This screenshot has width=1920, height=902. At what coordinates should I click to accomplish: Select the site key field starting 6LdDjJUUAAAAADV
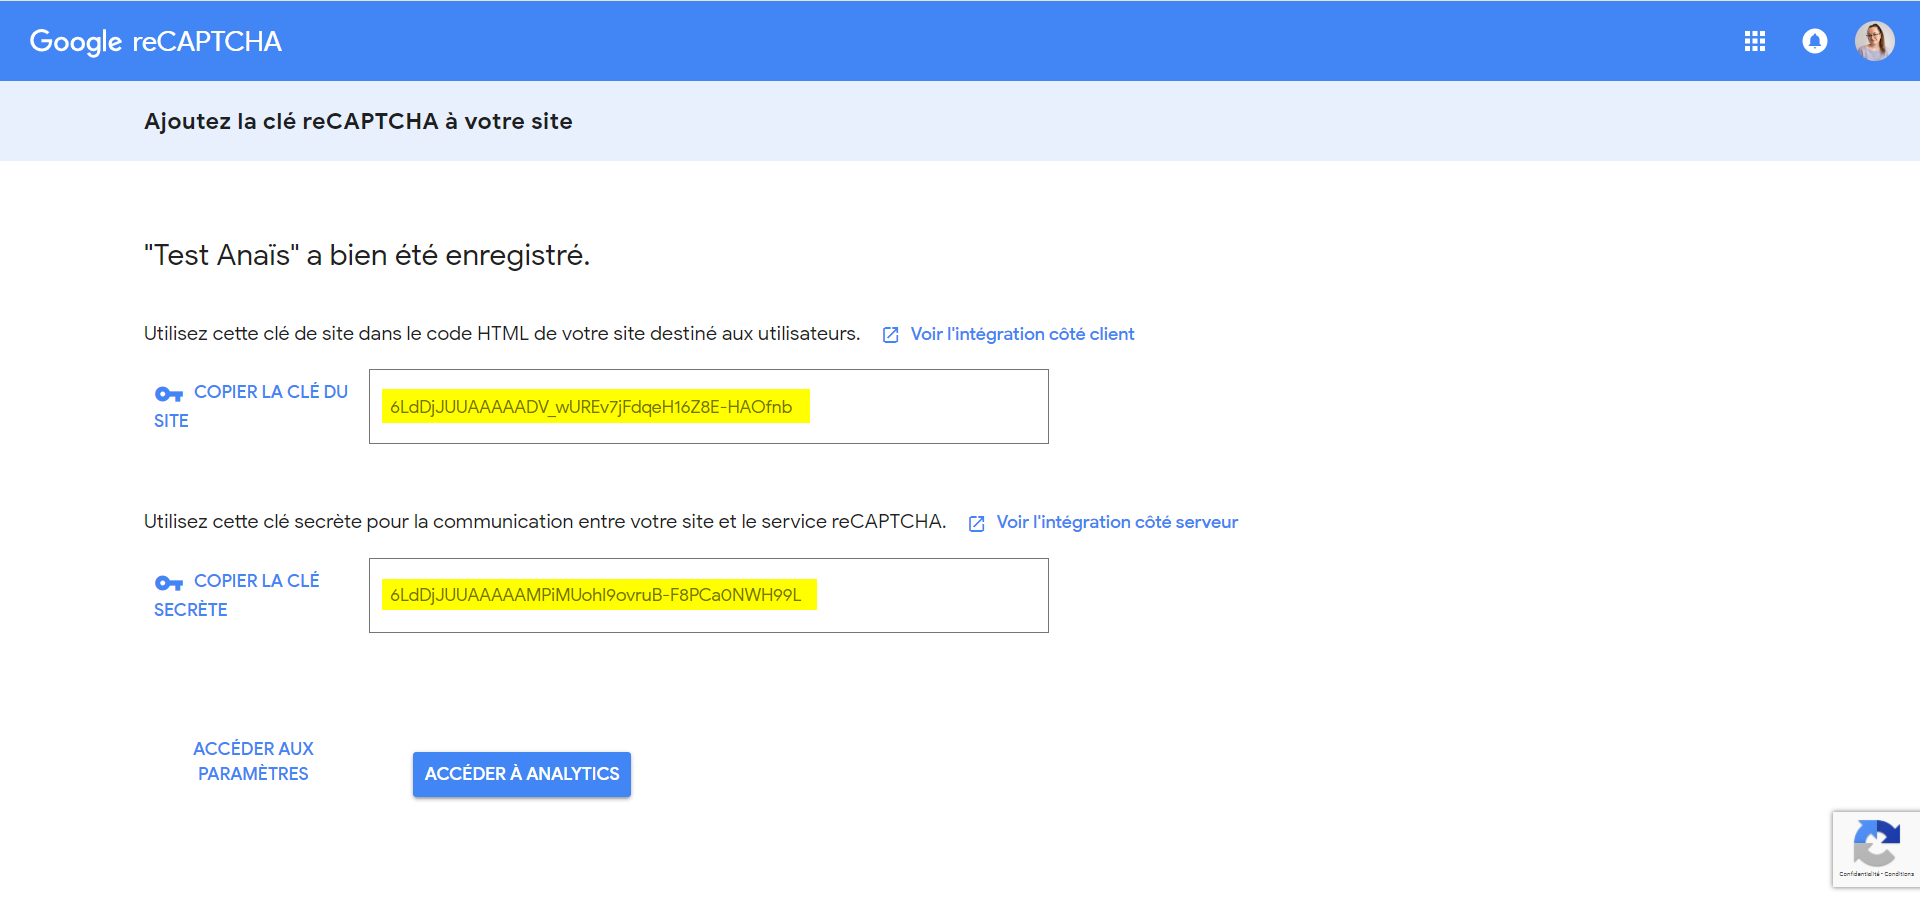[x=709, y=407]
